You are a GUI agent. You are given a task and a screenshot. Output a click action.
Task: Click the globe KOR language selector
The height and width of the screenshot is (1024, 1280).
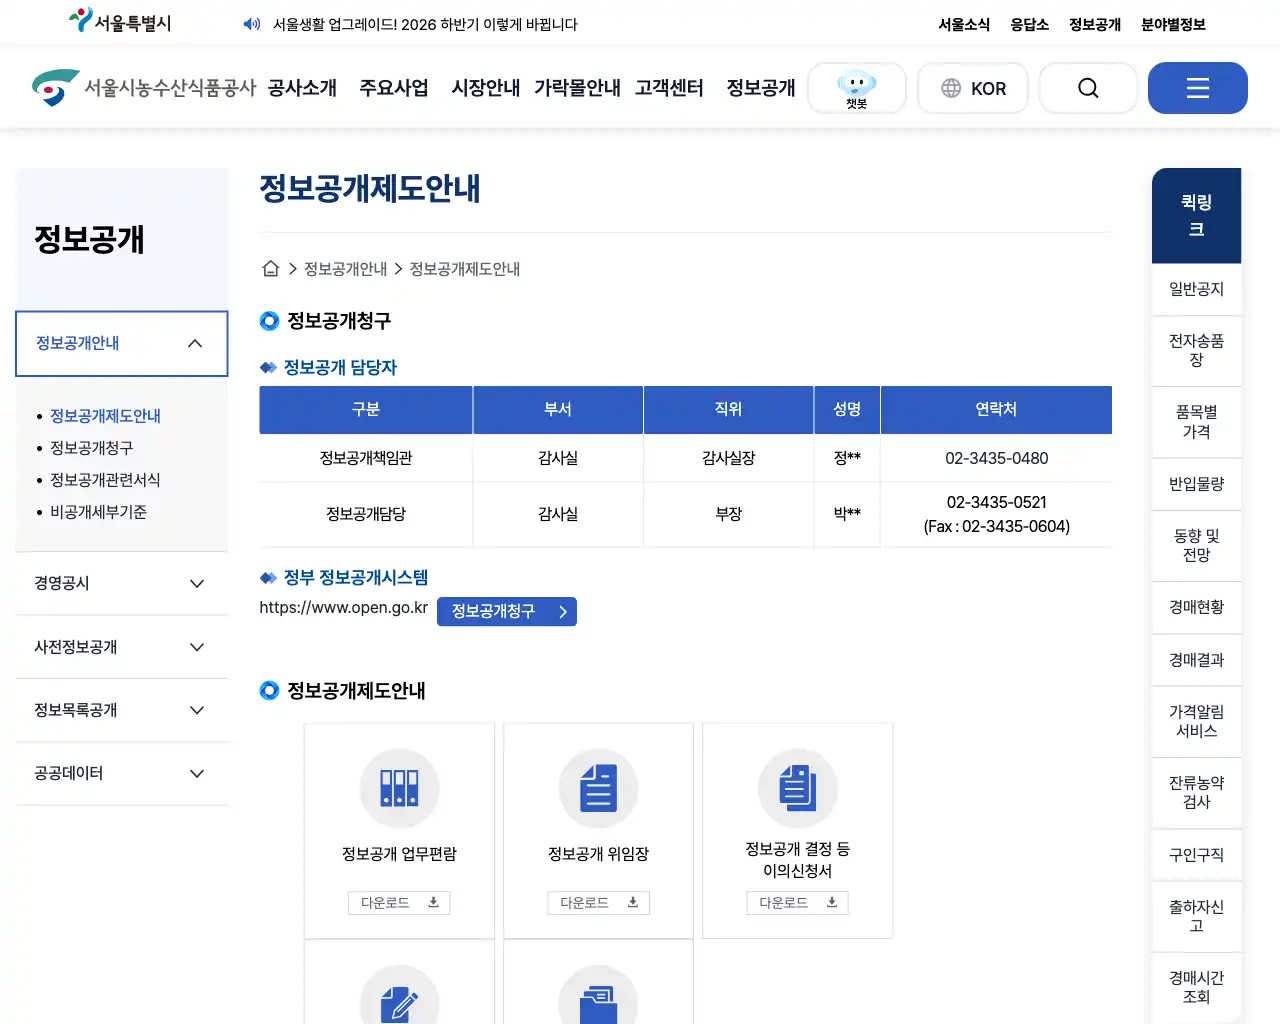pyautogui.click(x=973, y=88)
